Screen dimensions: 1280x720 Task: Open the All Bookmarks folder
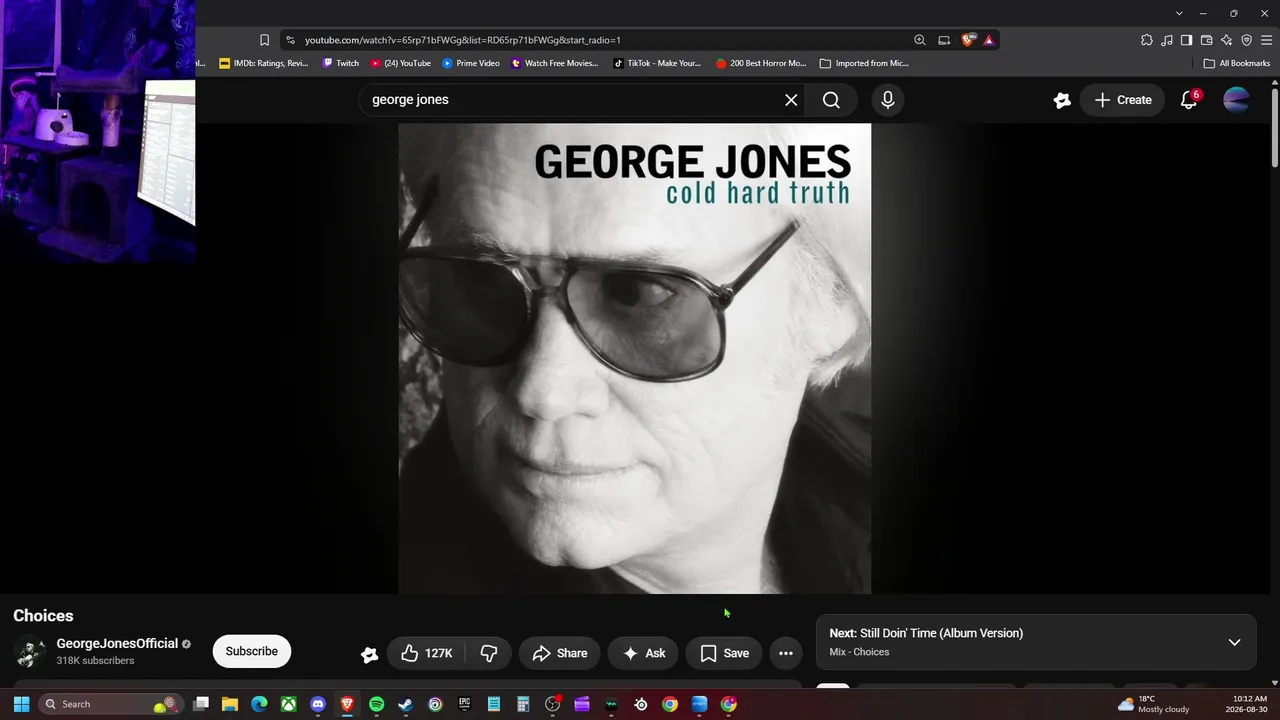pyautogui.click(x=1237, y=63)
